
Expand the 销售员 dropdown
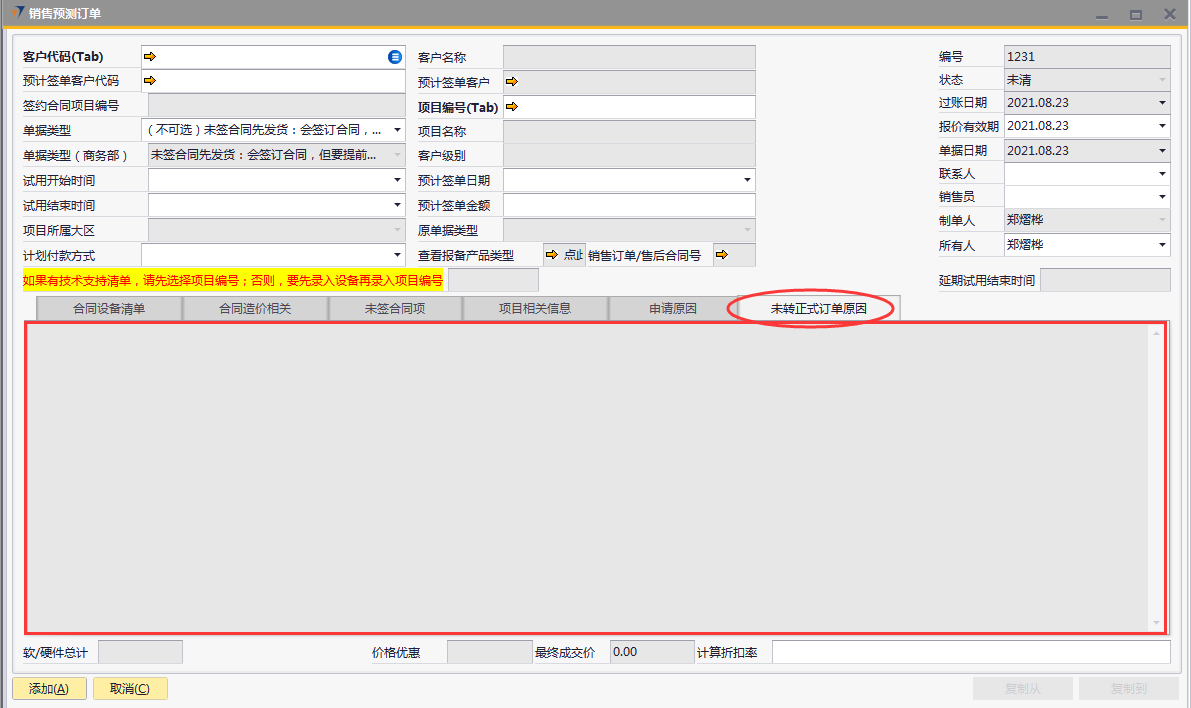(1162, 197)
